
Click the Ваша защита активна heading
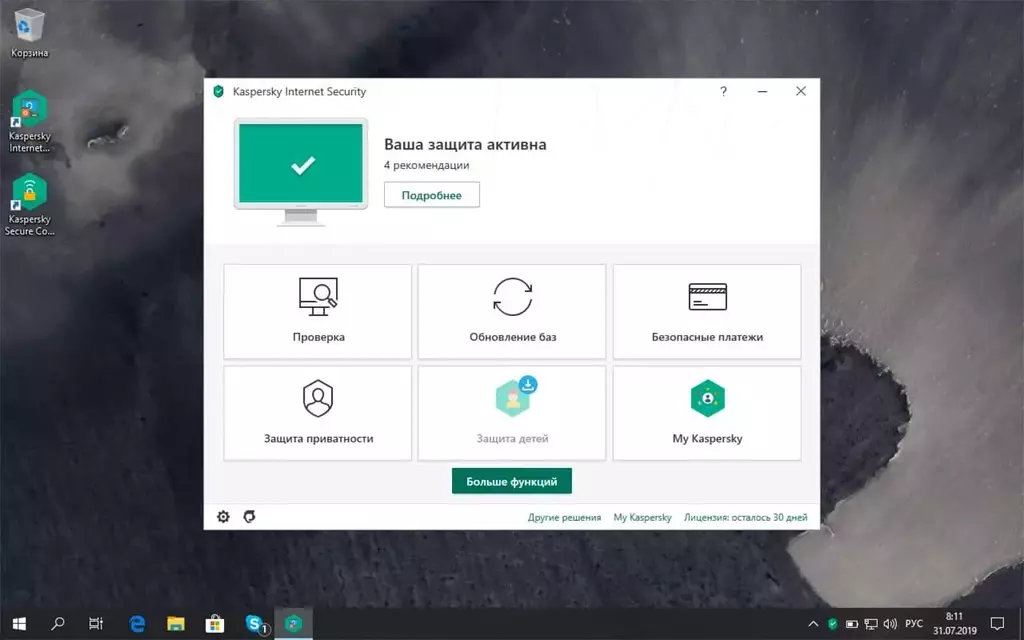pyautogui.click(x=465, y=144)
